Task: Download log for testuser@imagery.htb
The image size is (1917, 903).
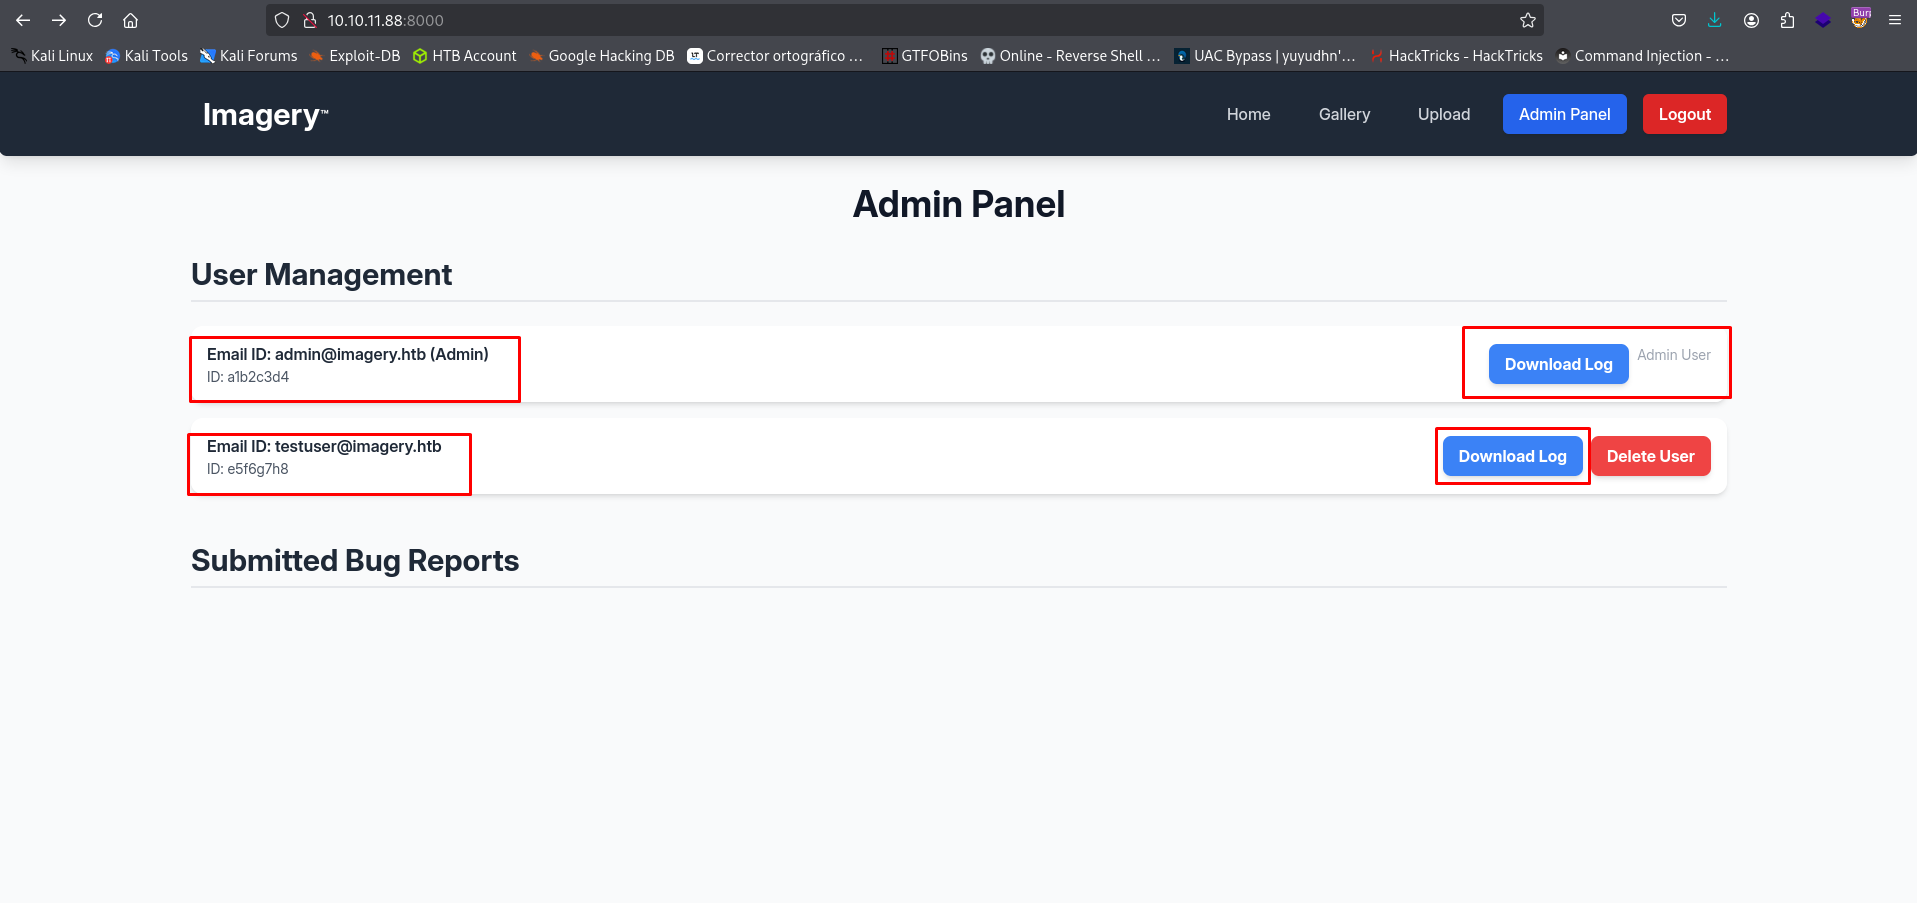Action: (1512, 456)
